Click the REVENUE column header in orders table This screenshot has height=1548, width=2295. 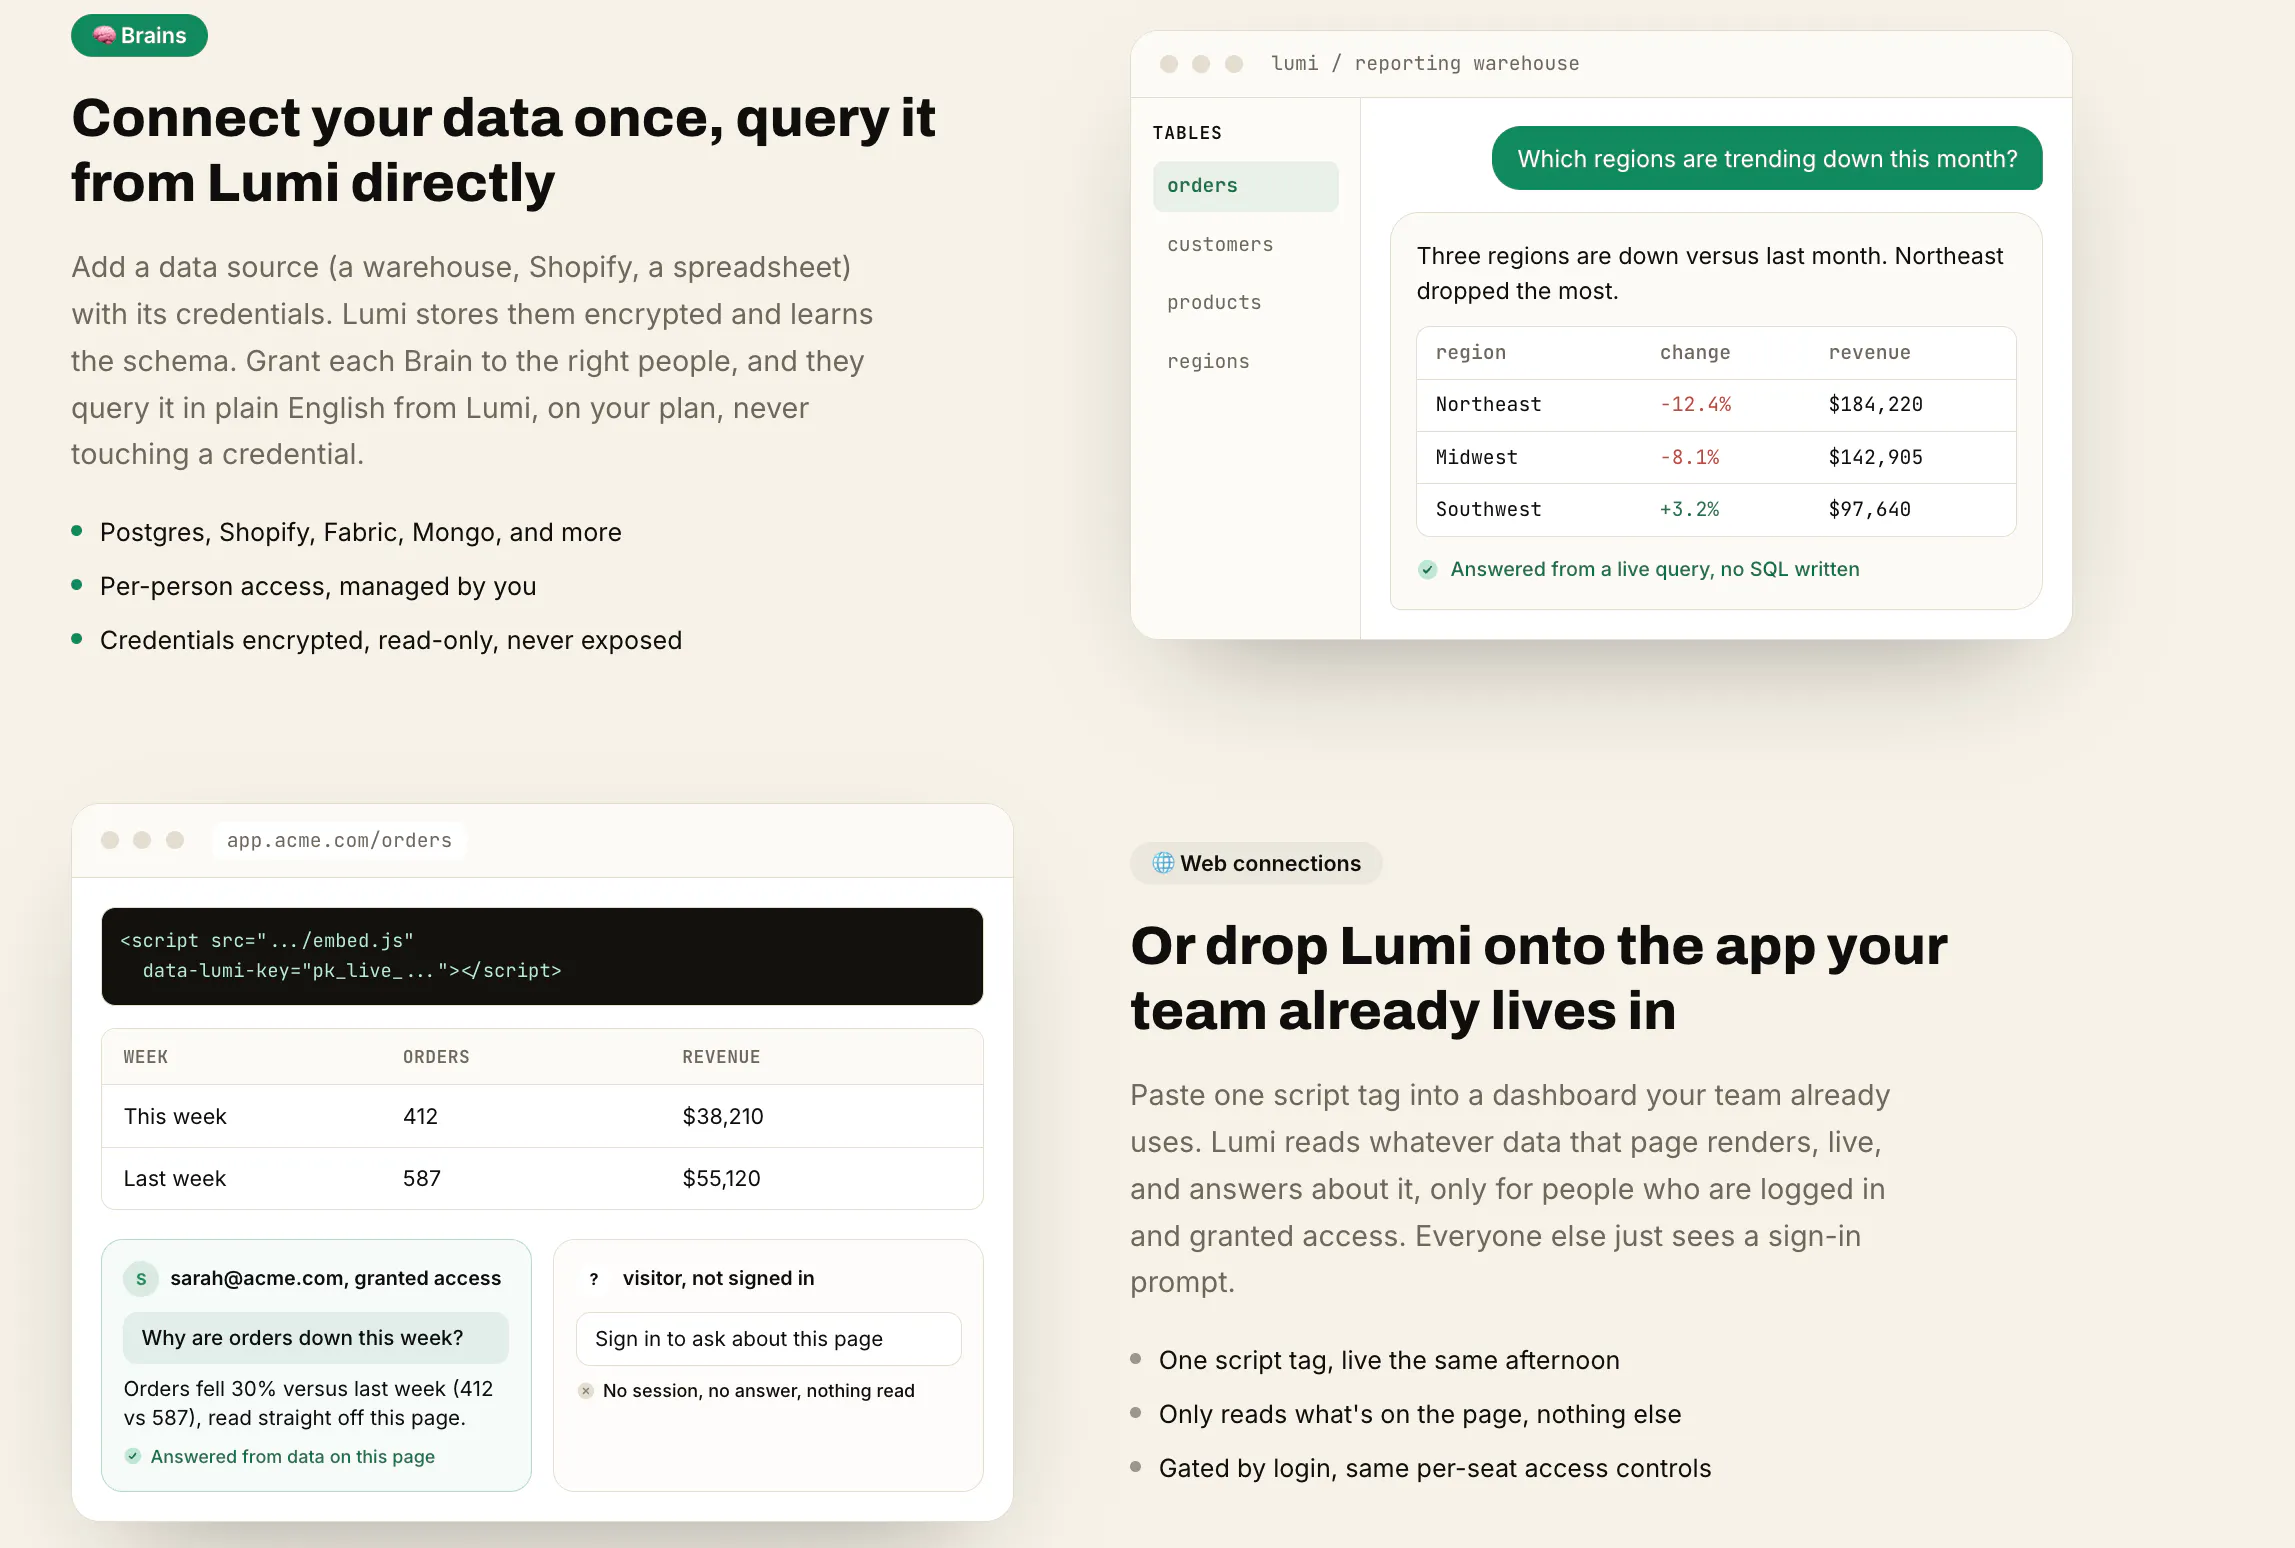point(721,1057)
